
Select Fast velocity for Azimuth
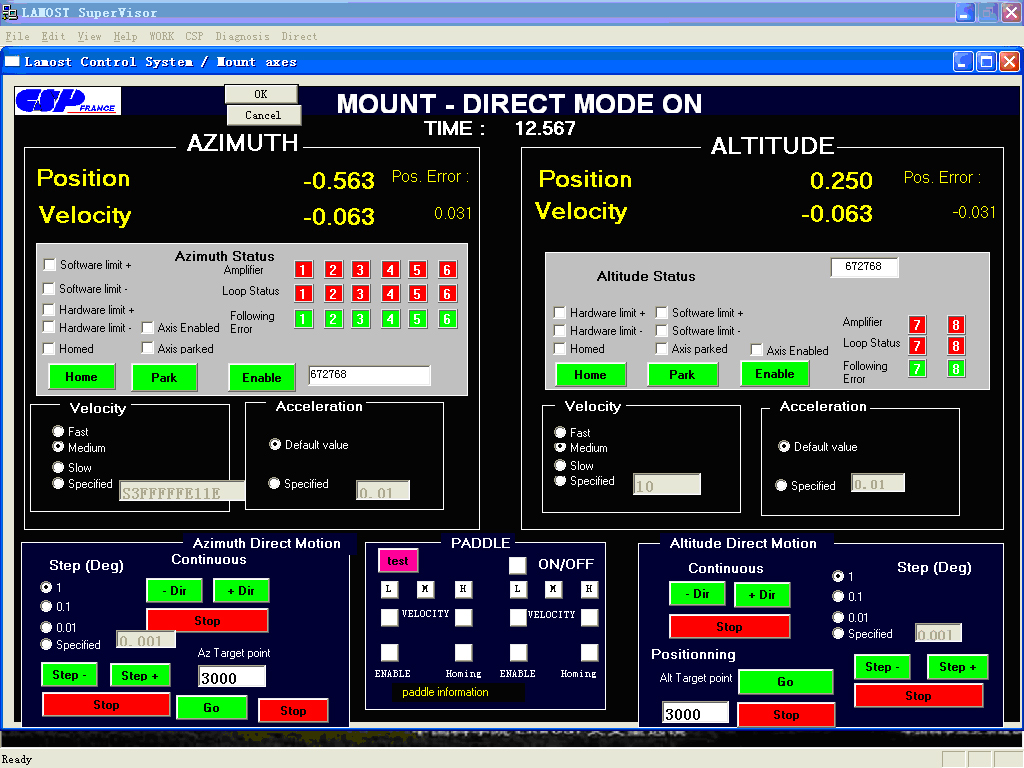tap(58, 431)
